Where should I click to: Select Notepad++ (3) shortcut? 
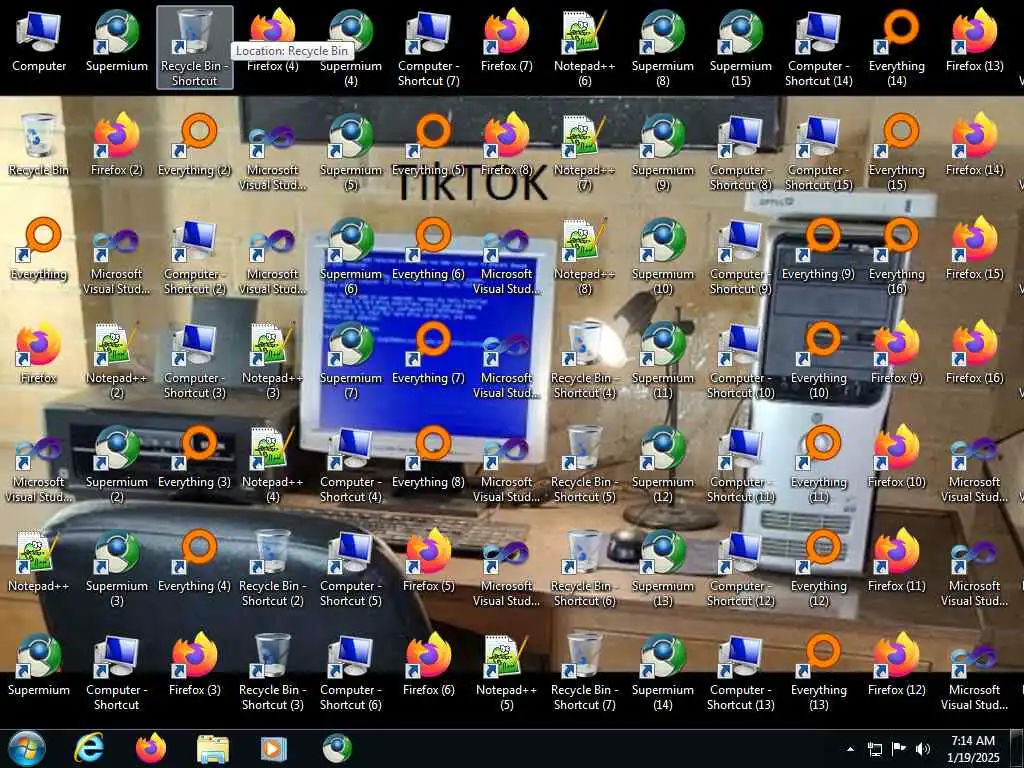272,359
